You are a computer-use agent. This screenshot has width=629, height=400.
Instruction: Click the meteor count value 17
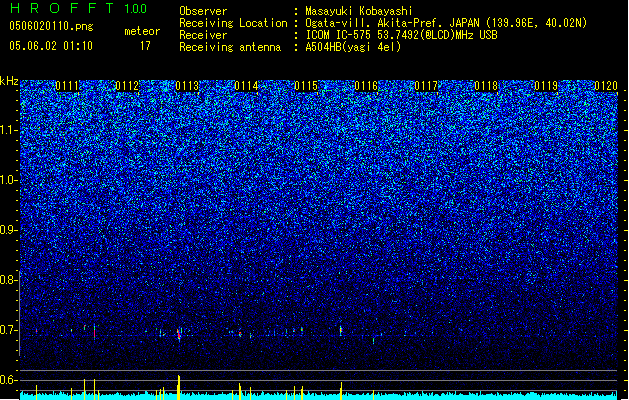pyautogui.click(x=145, y=46)
